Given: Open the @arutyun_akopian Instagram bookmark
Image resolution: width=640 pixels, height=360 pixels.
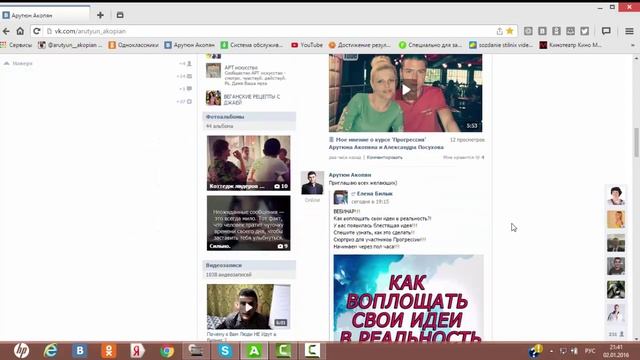Looking at the screenshot, I should pyautogui.click(x=70, y=45).
